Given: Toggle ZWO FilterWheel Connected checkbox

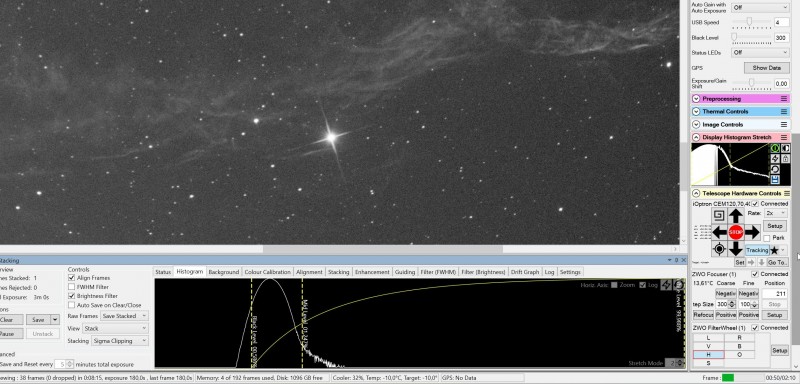Looking at the screenshot, I should point(755,327).
